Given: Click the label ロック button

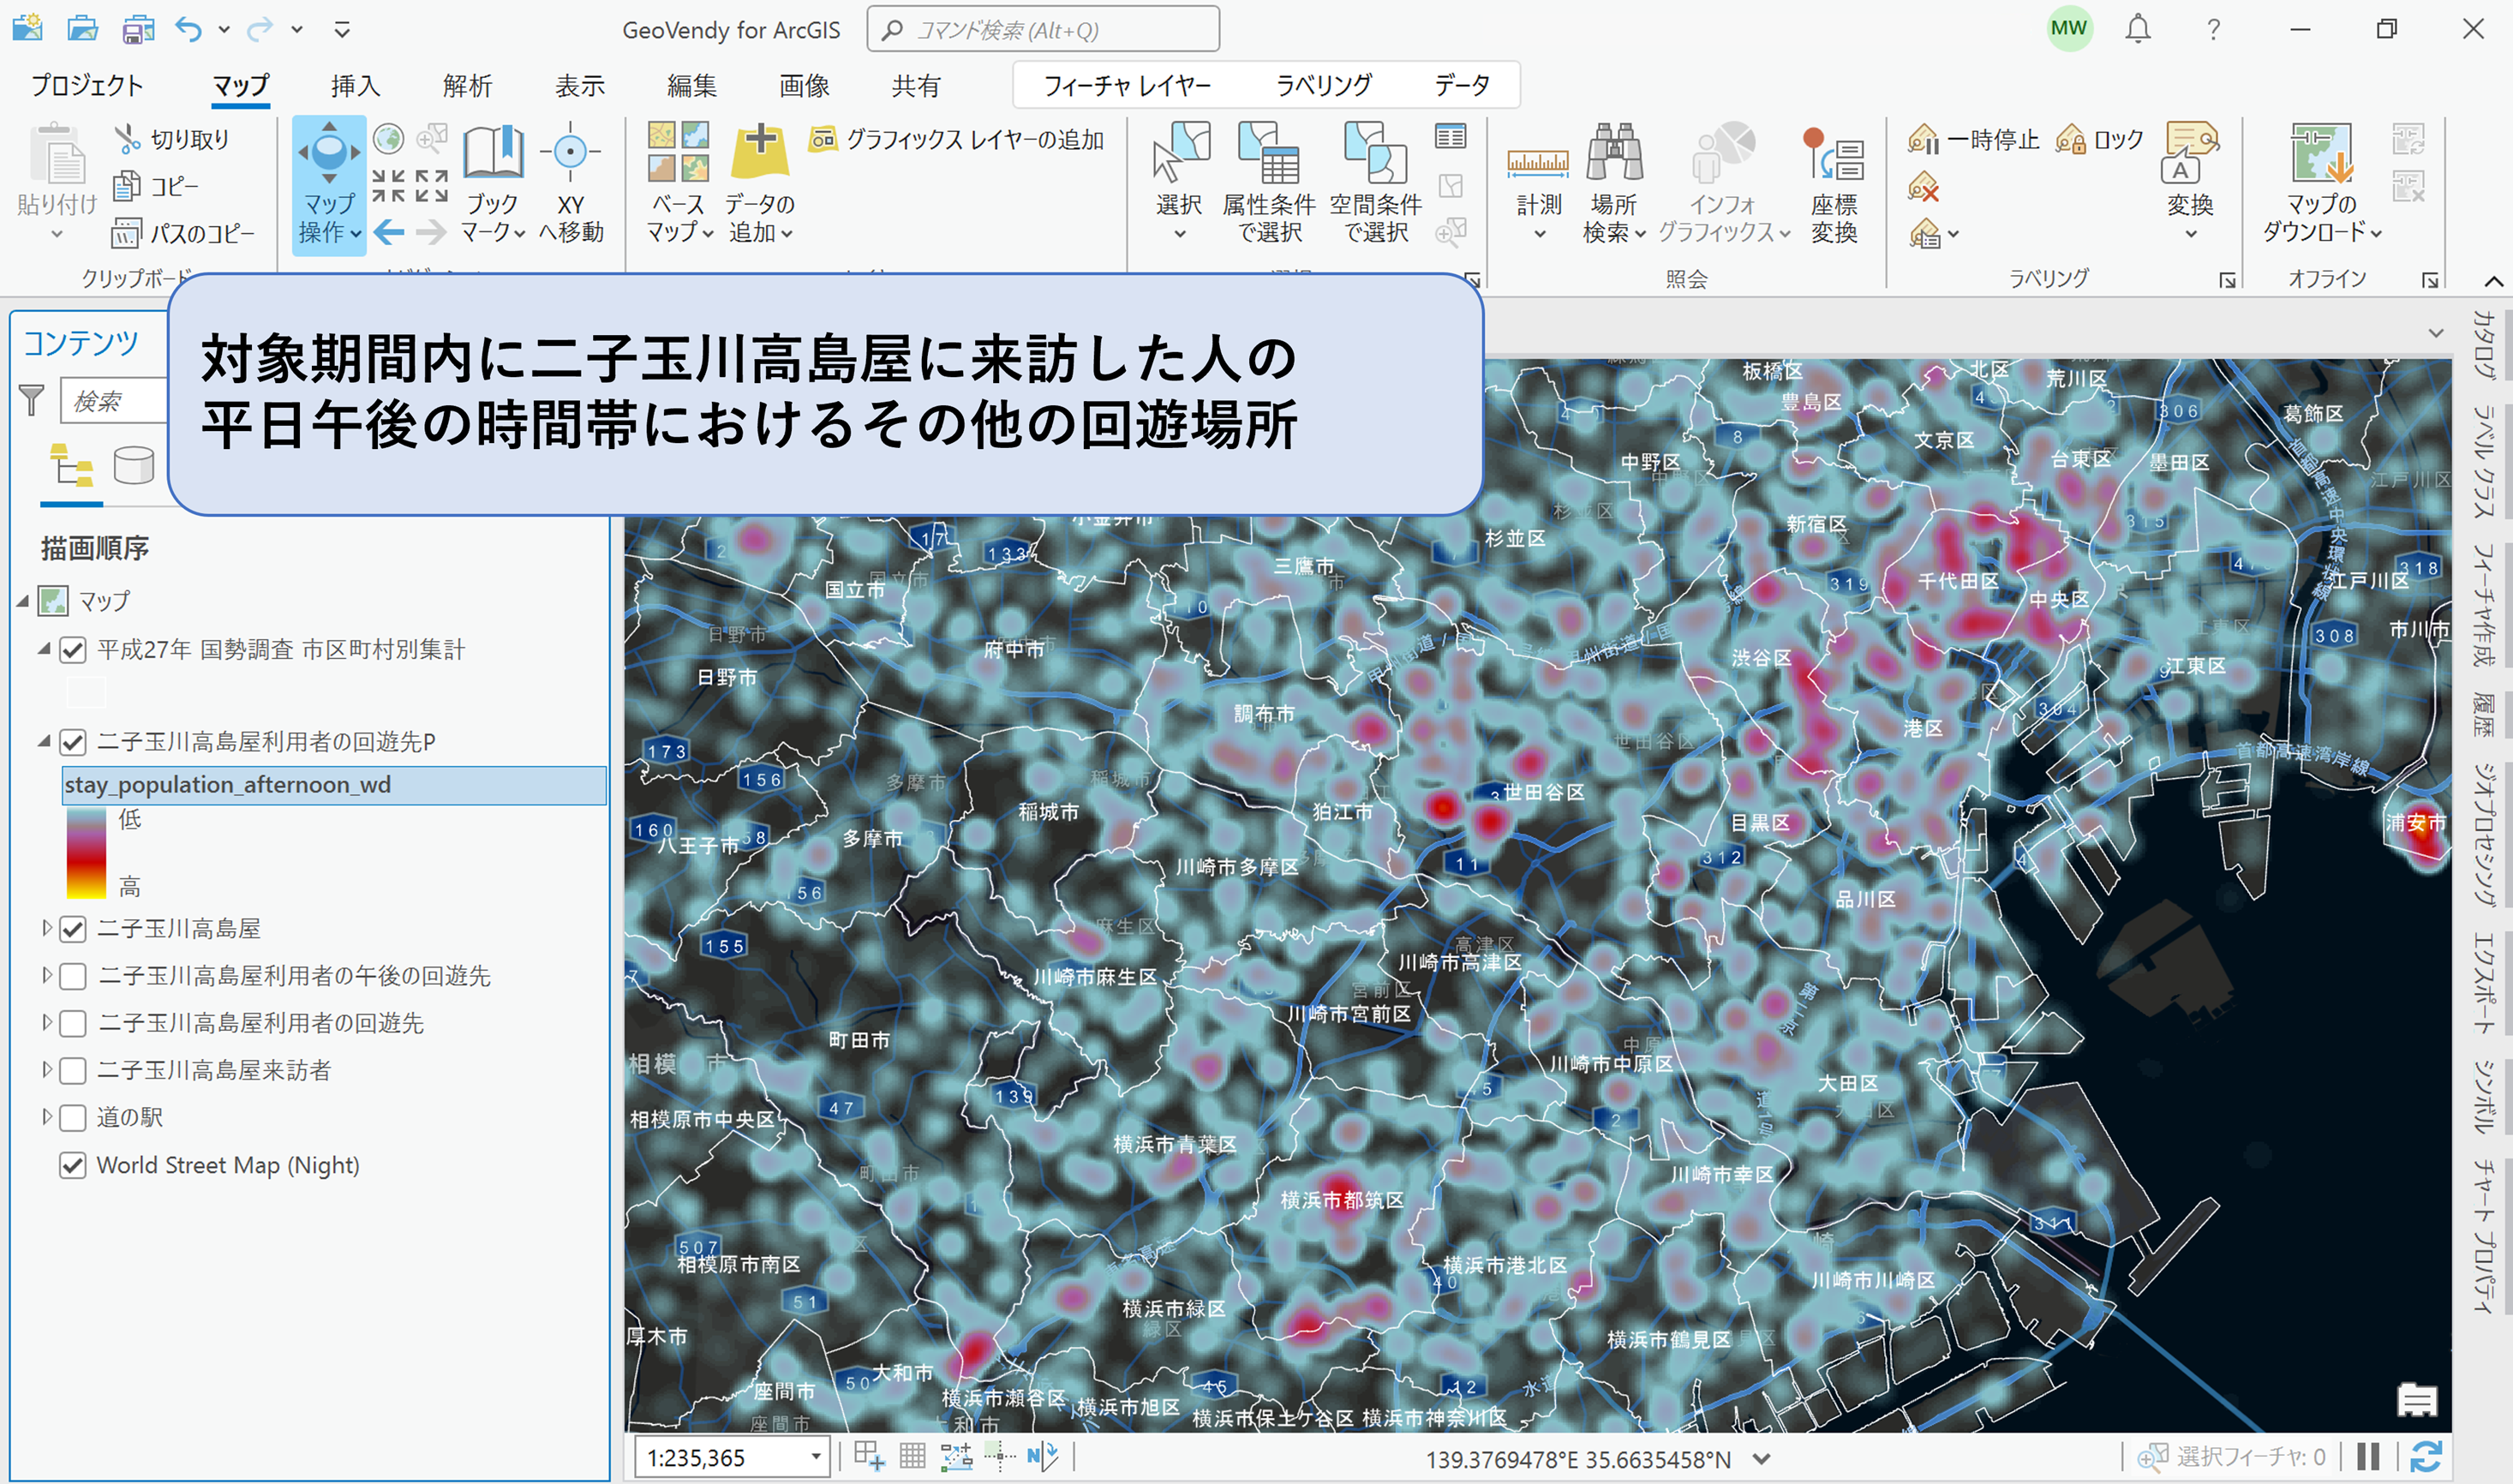Looking at the screenshot, I should tap(2100, 140).
